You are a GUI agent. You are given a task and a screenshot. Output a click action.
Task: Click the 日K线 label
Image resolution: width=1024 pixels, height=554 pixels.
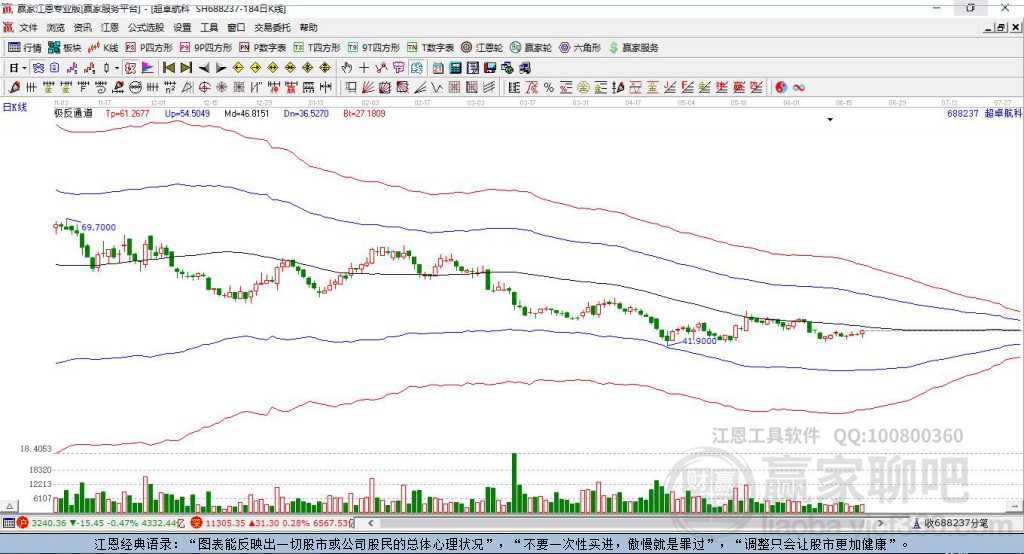click(x=15, y=107)
